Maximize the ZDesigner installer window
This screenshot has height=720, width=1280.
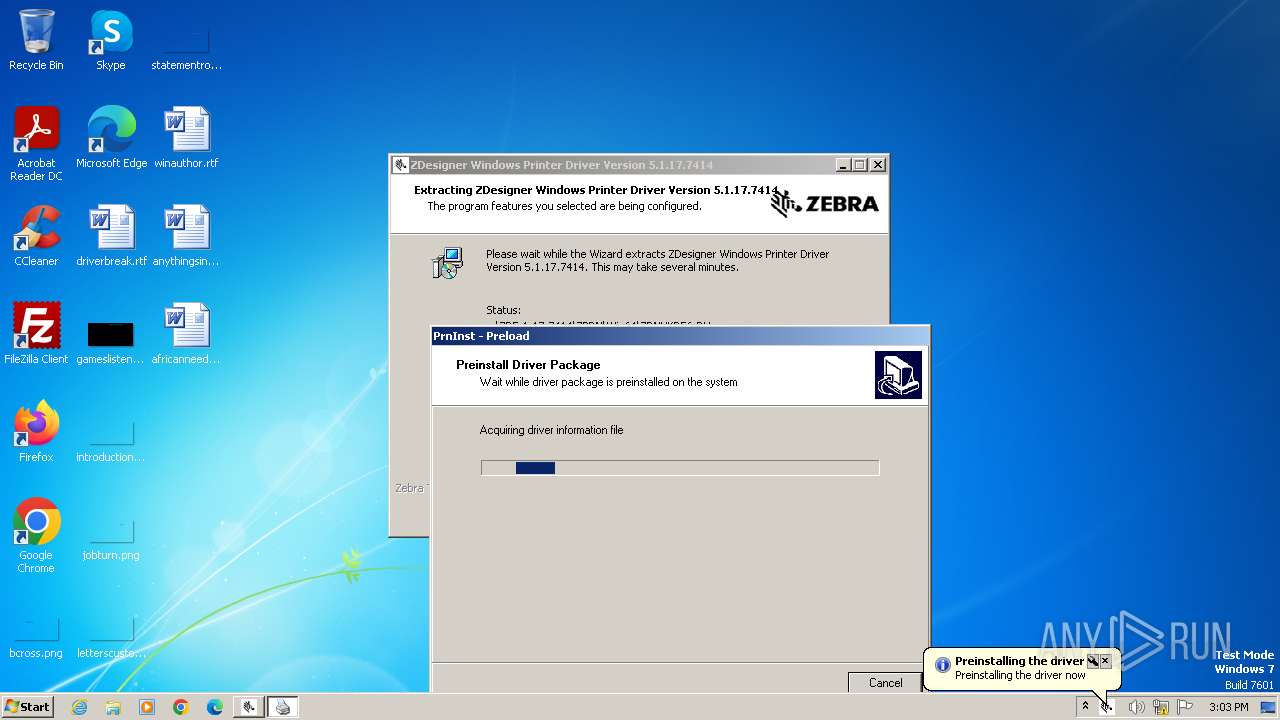[859, 165]
